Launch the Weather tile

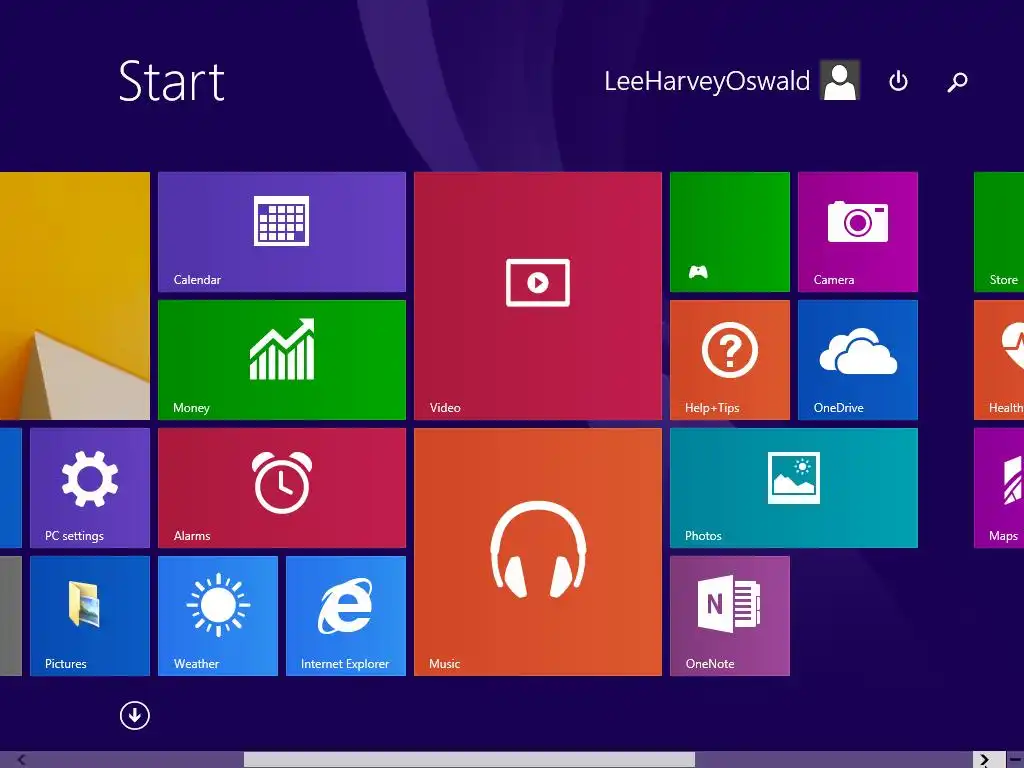click(217, 616)
